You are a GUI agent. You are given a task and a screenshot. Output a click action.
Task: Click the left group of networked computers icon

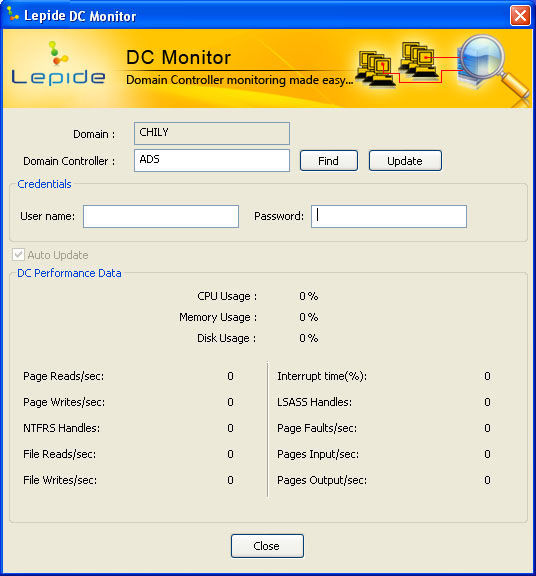(374, 69)
